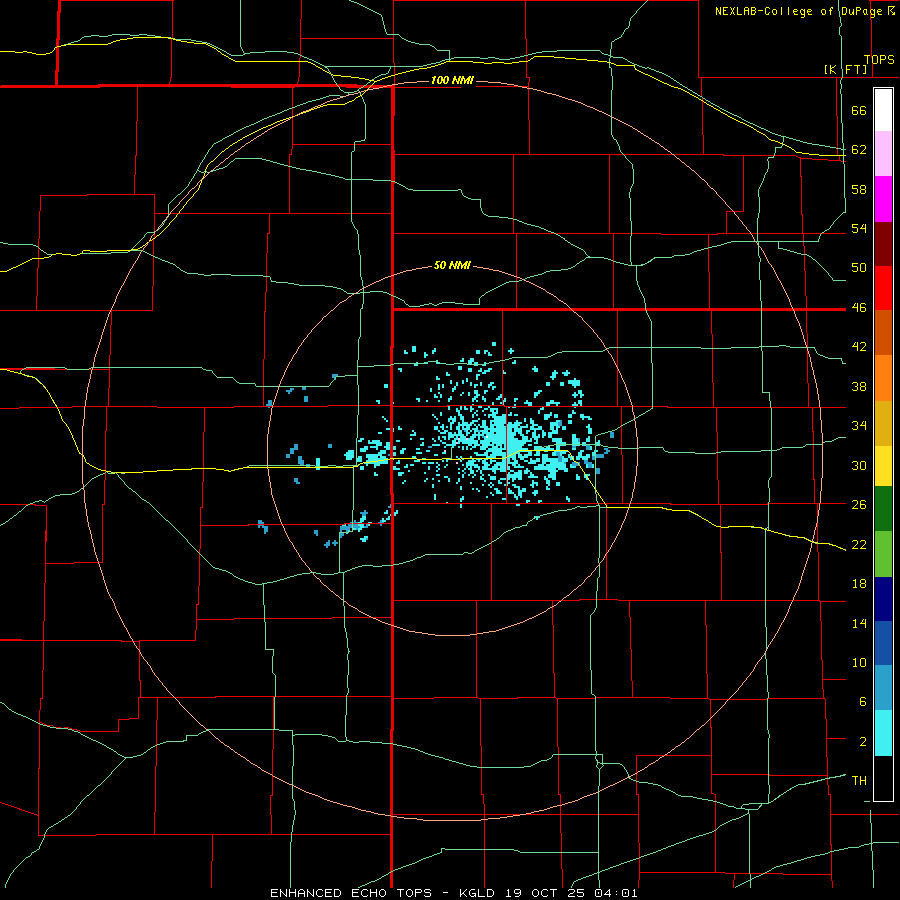Click the 50 NMI range ring label
The image size is (900, 900).
click(x=452, y=265)
